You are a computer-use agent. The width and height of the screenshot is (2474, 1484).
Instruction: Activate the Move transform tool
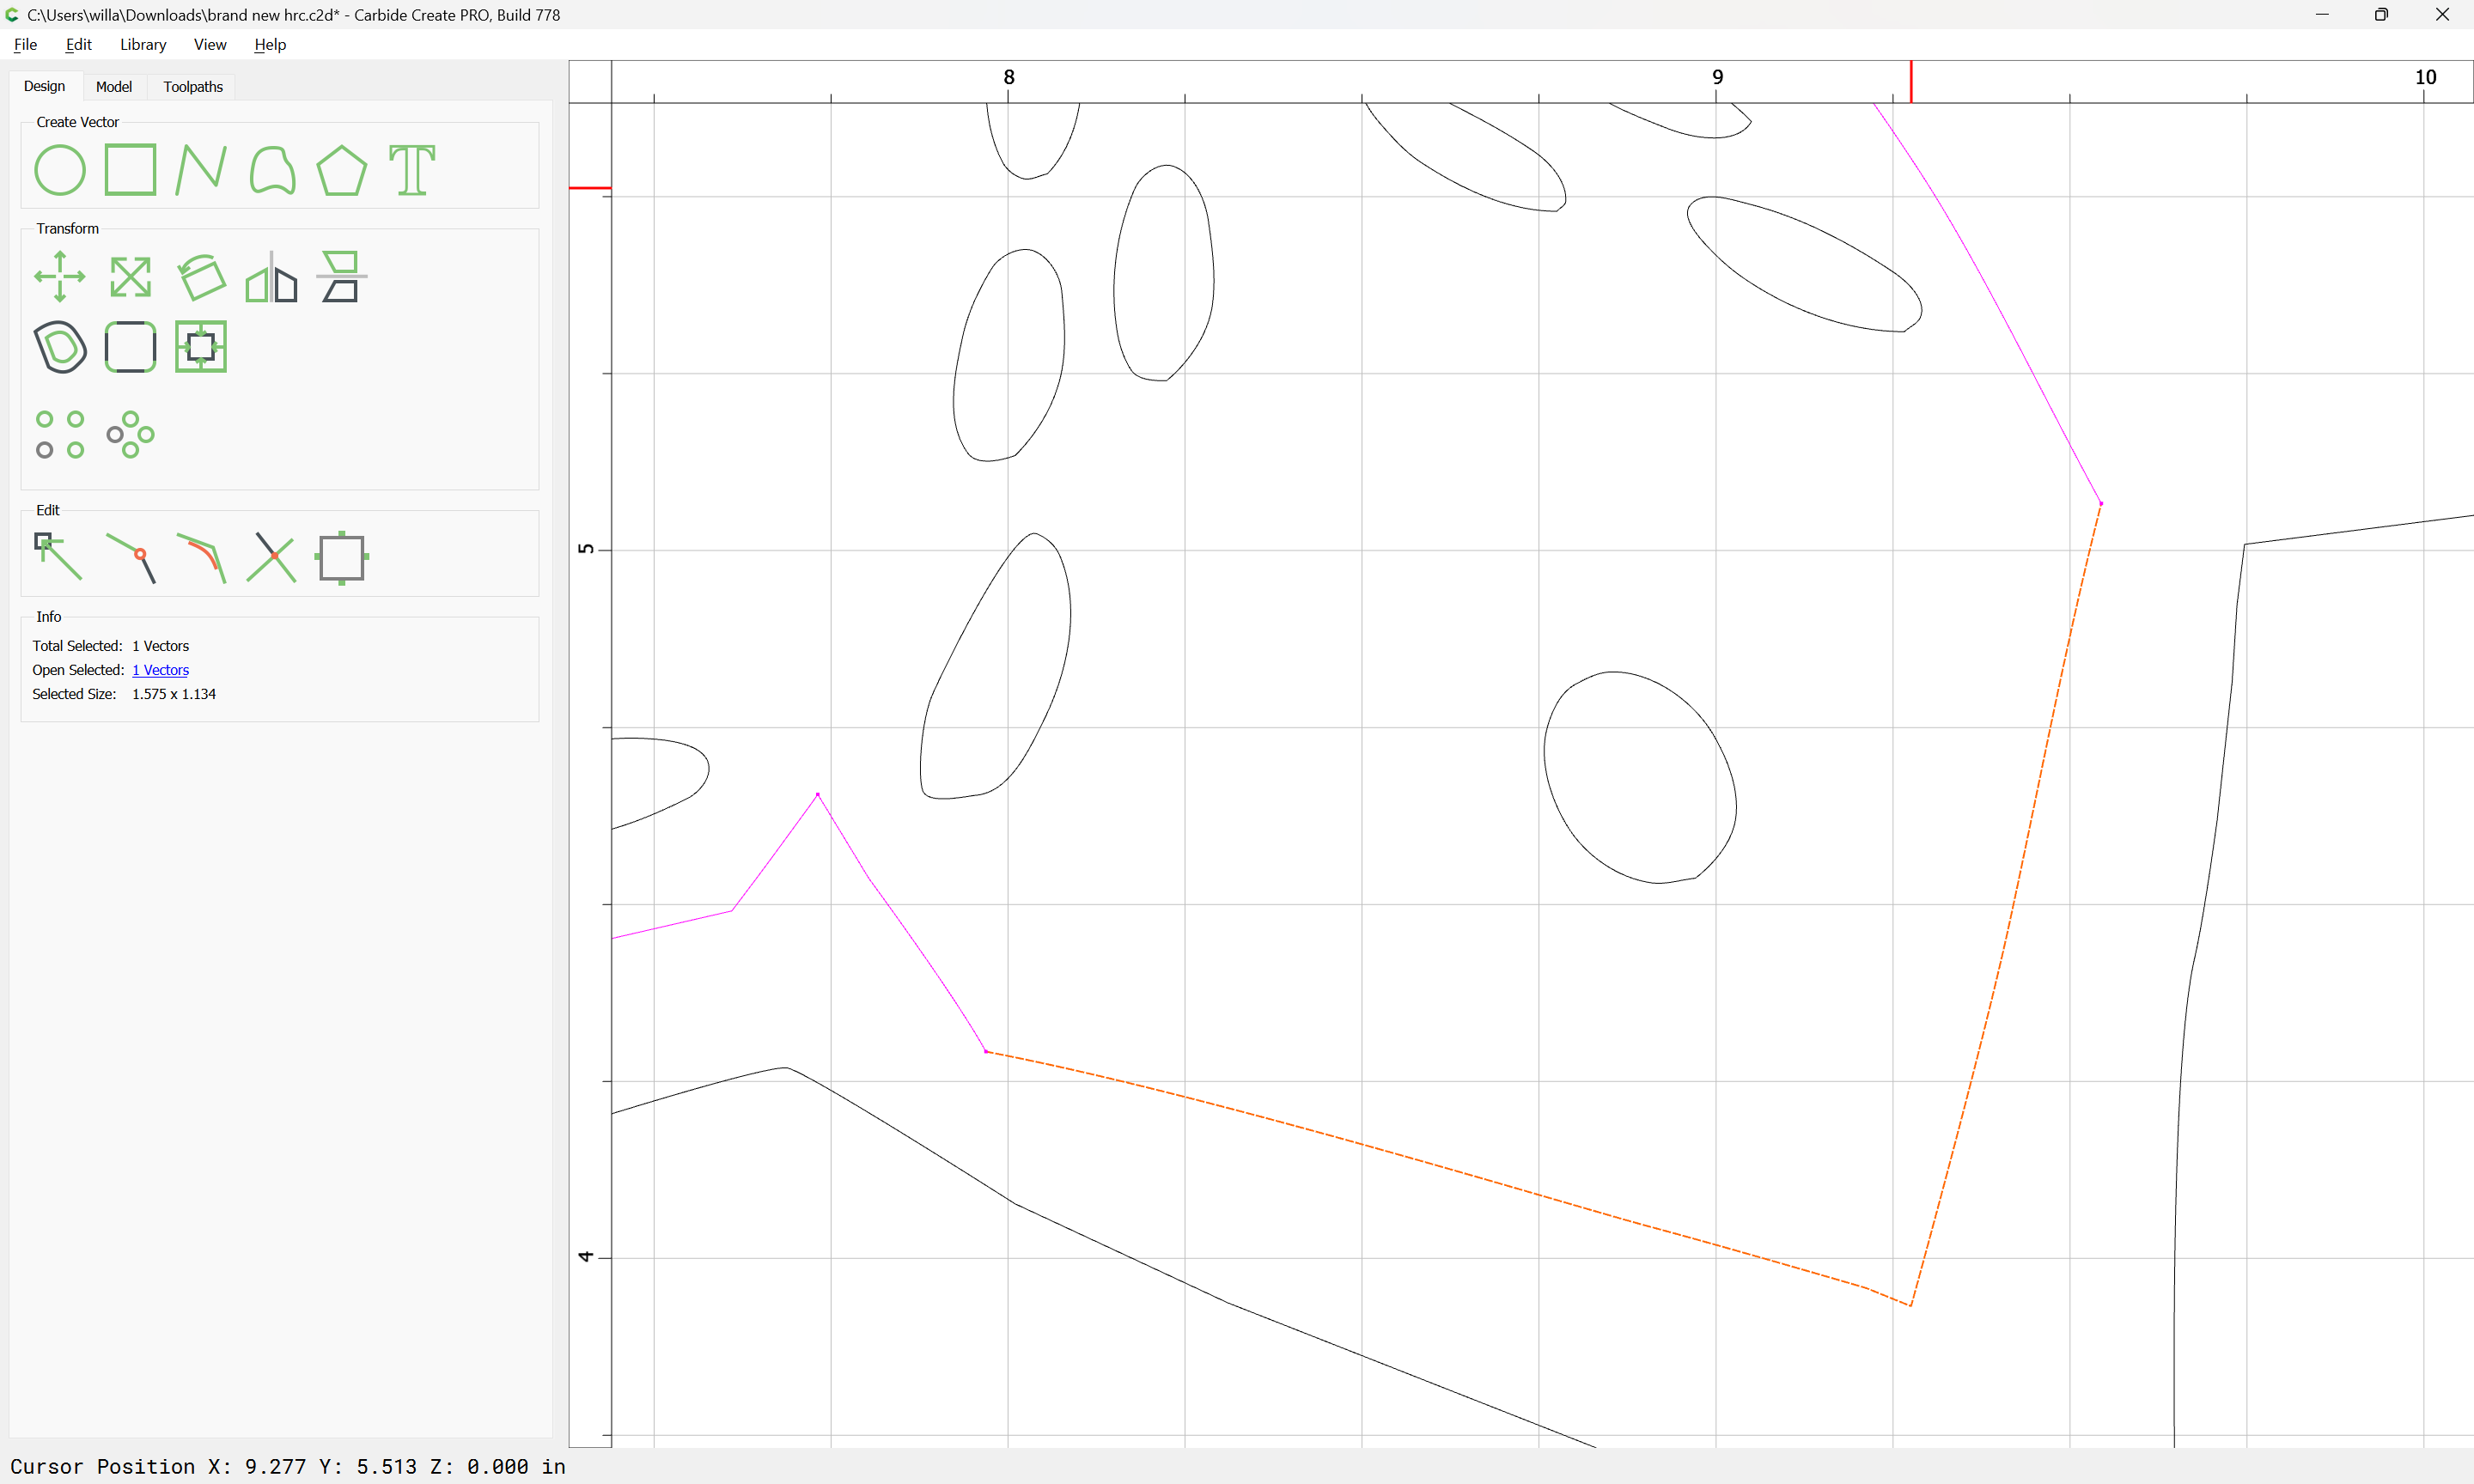60,277
